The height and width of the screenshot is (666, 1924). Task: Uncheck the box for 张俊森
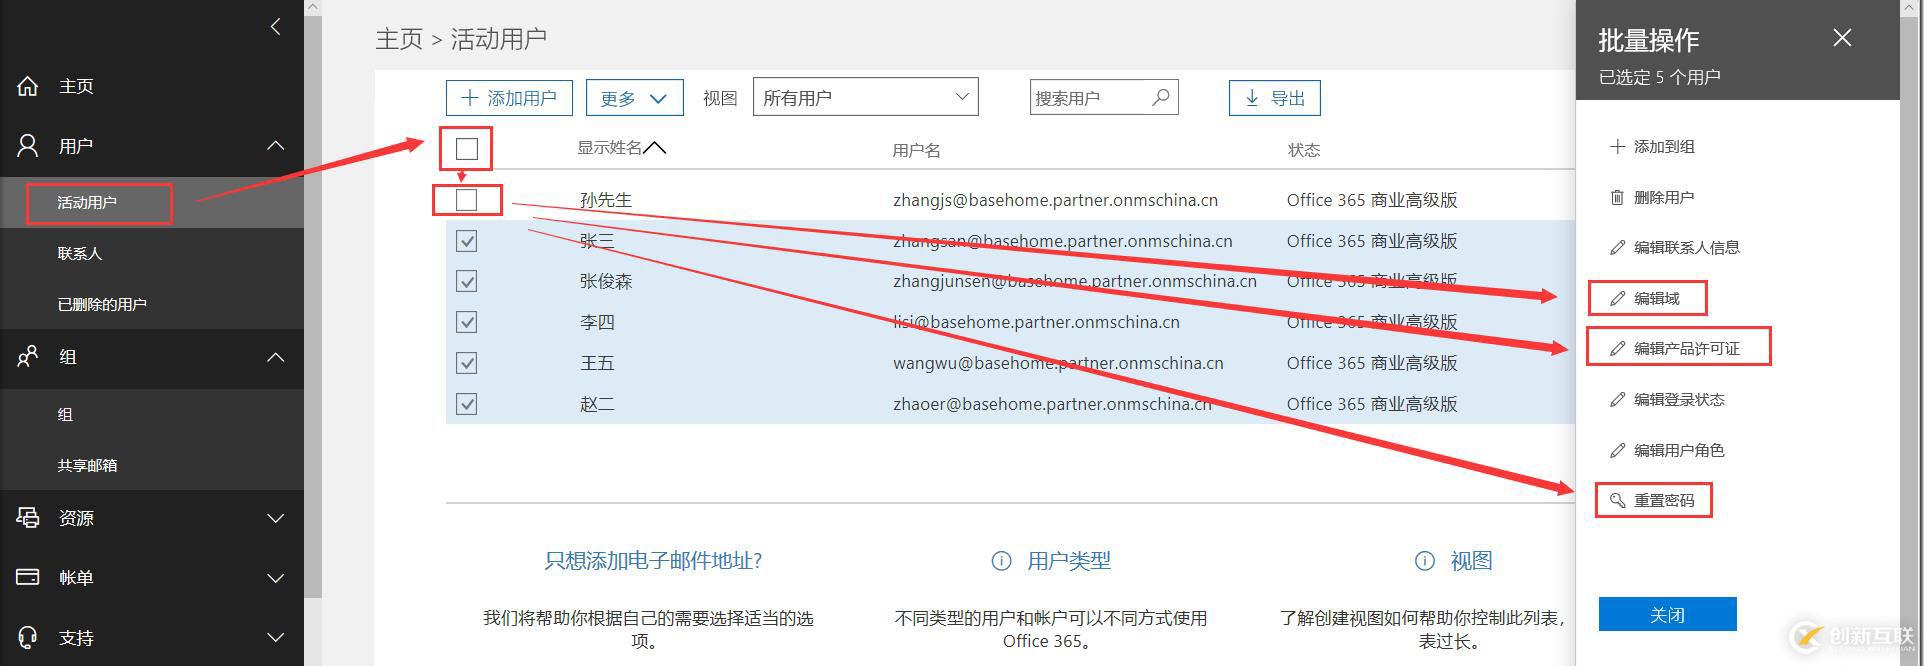pyautogui.click(x=467, y=281)
